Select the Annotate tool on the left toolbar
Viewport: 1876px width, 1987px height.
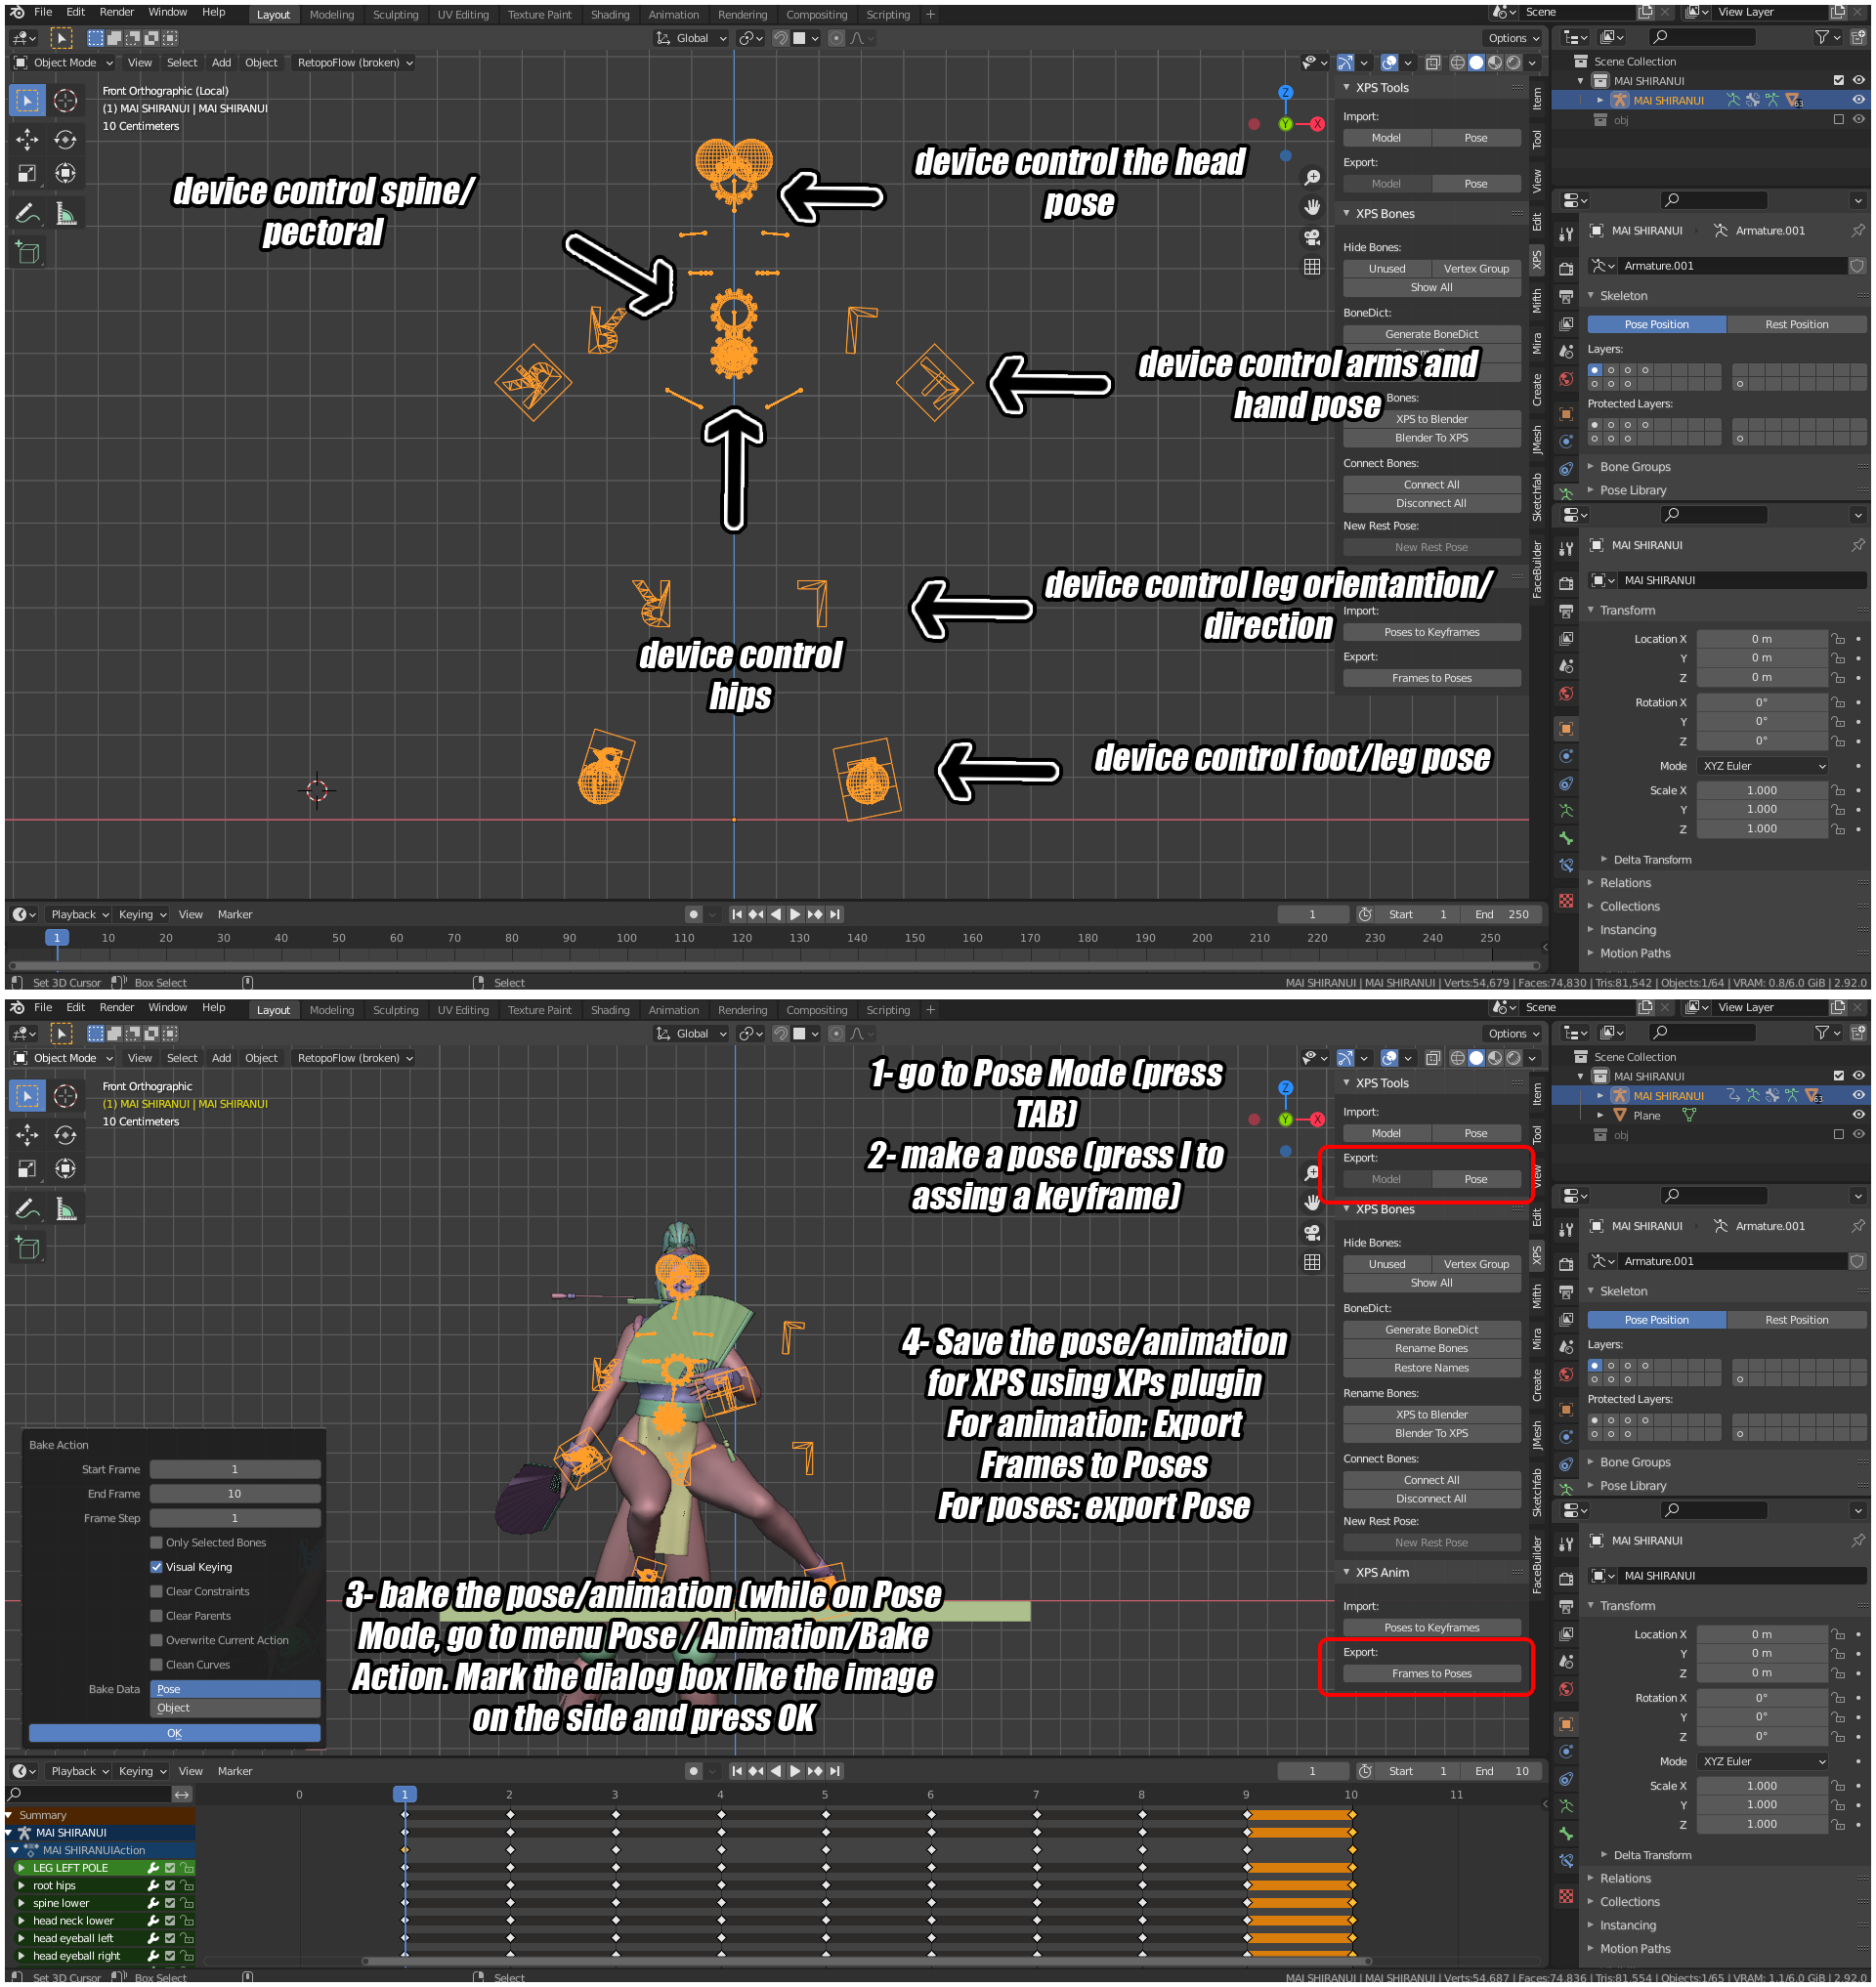(26, 210)
